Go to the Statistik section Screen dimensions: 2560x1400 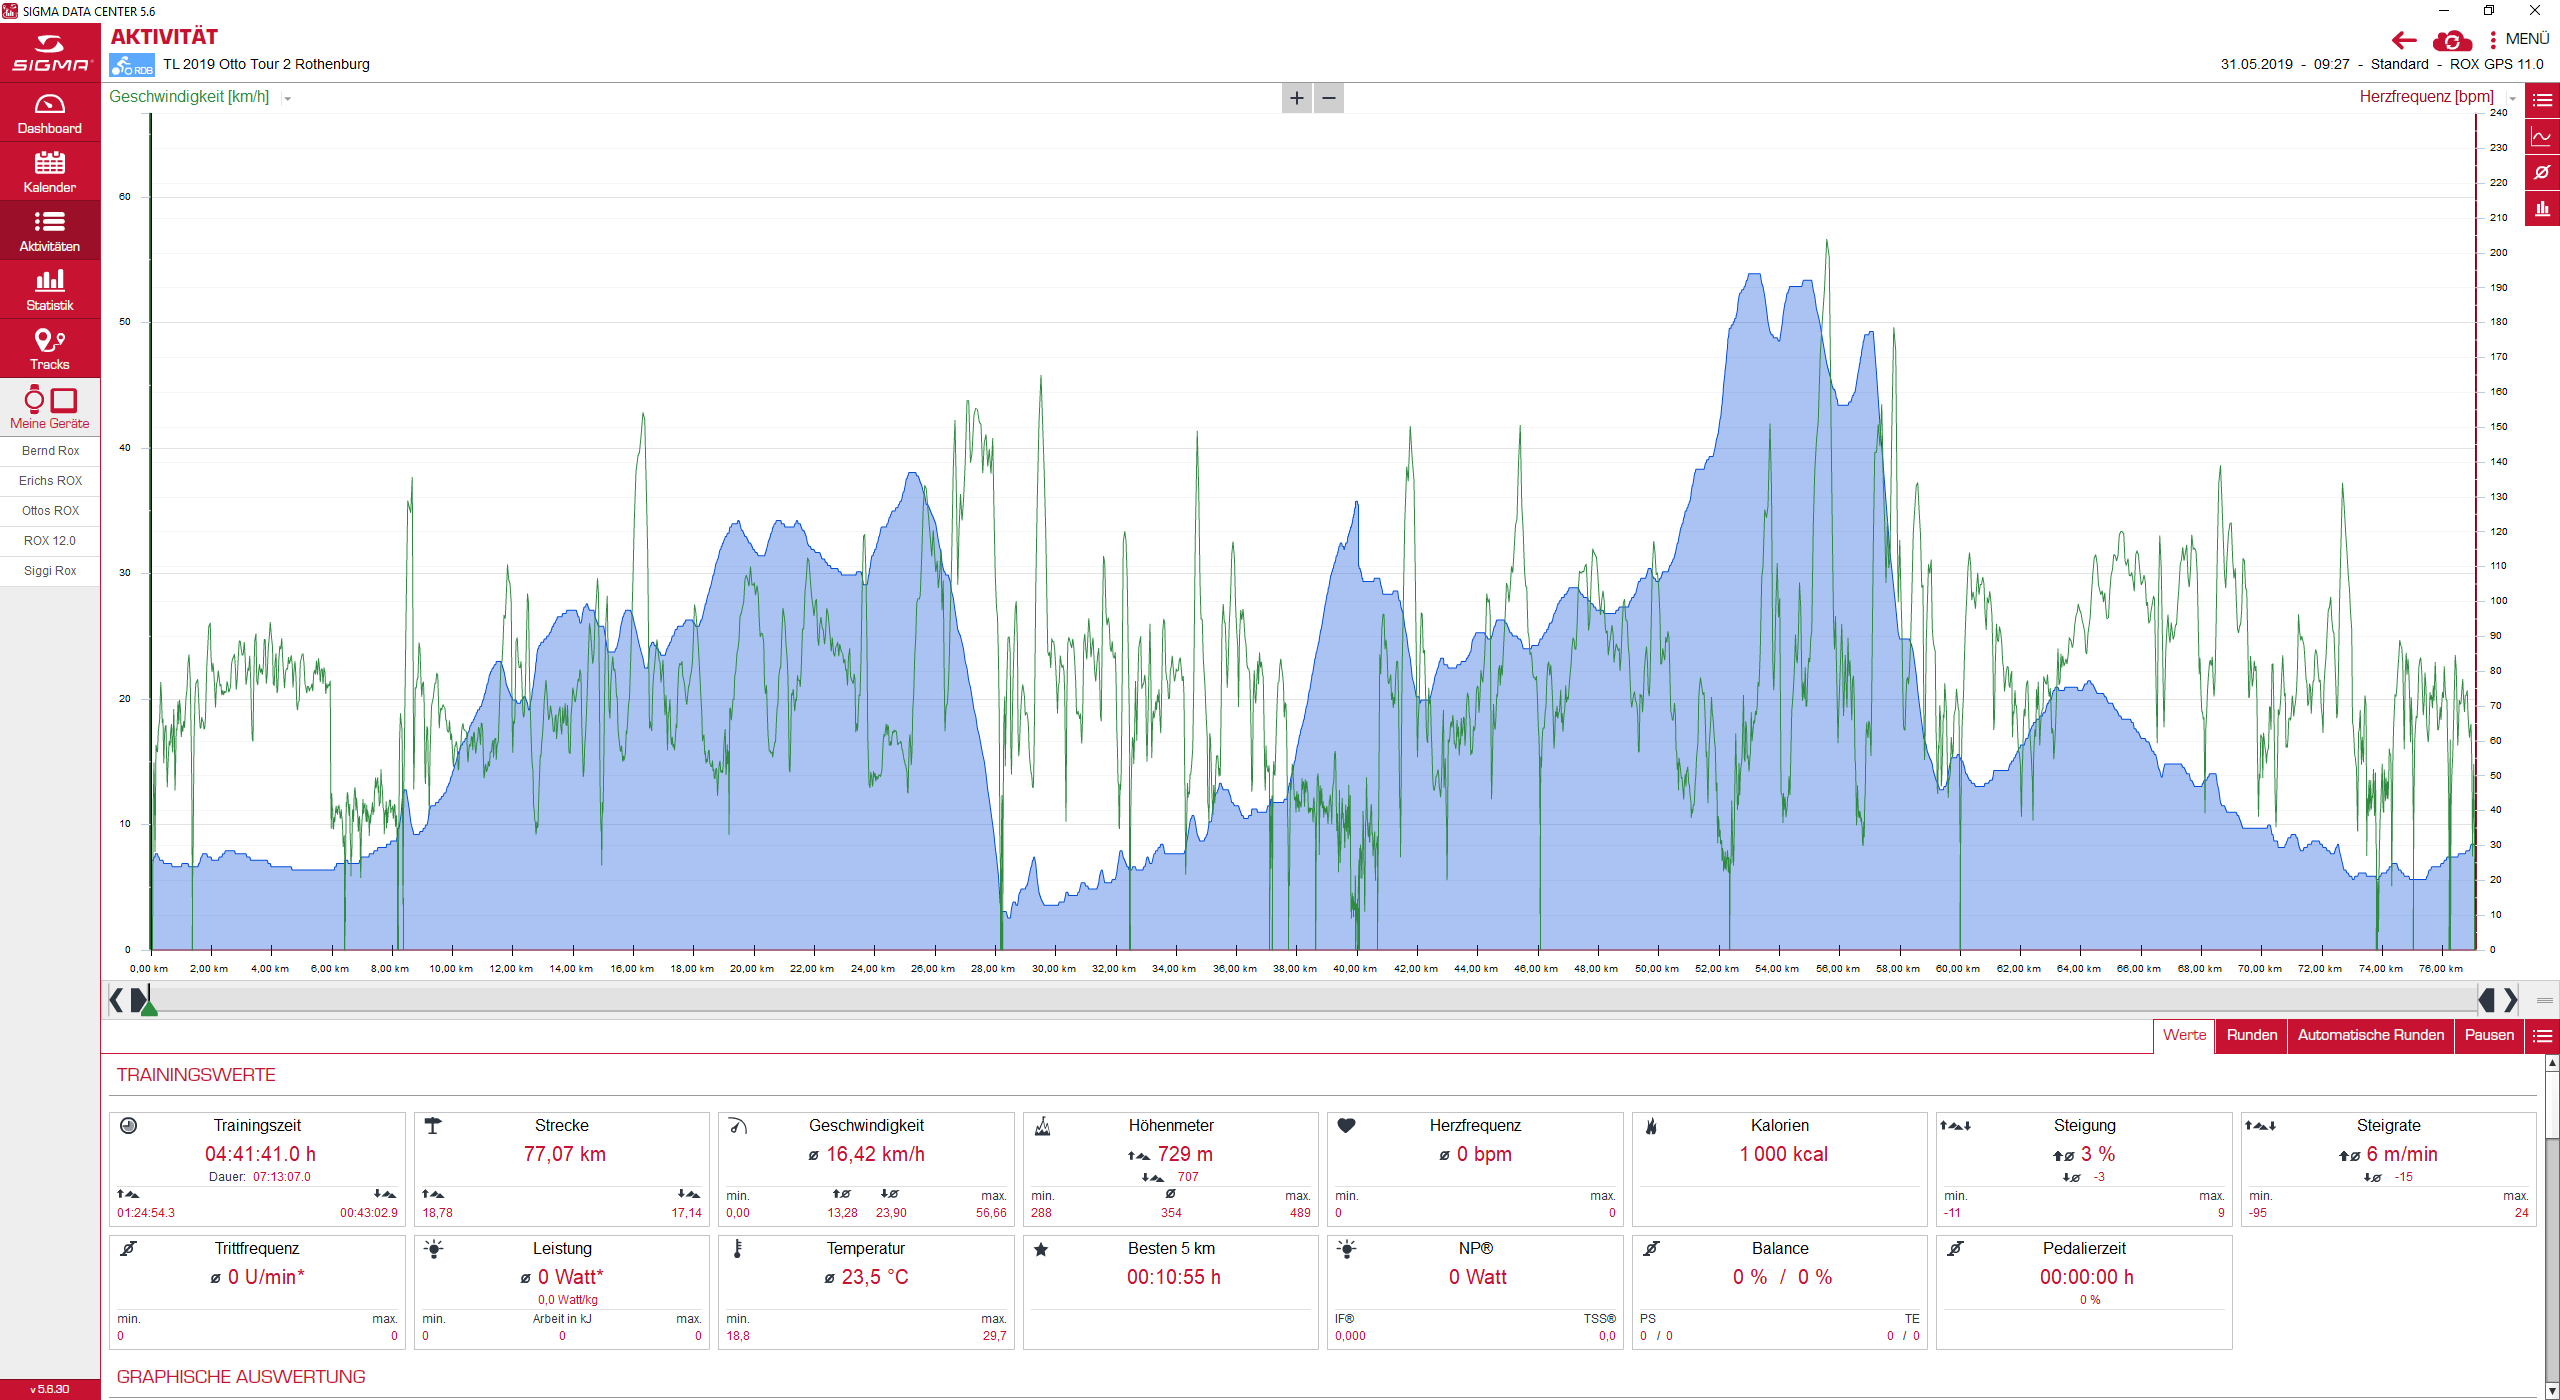50,290
